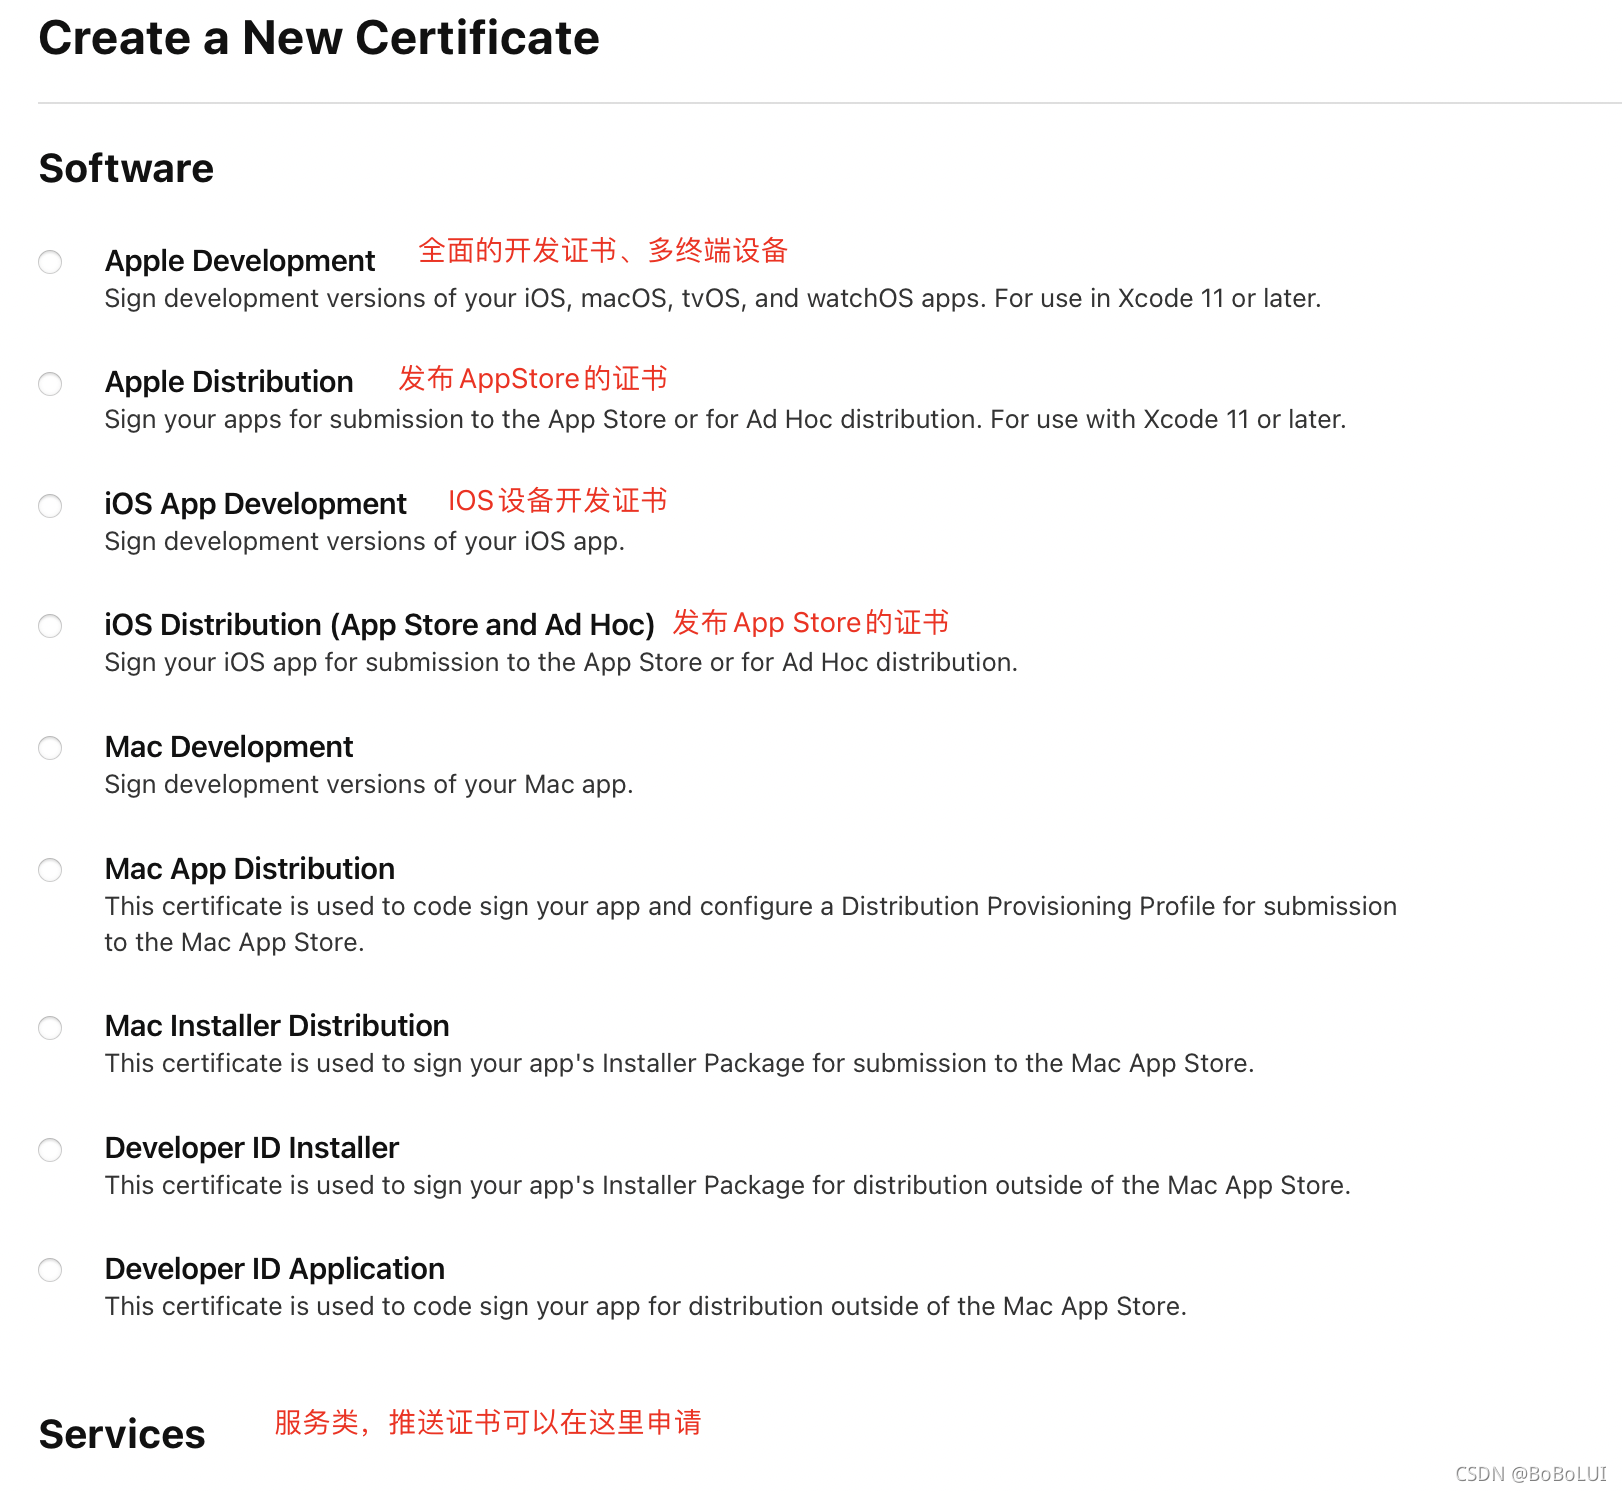Click description about code sign outside Mac App Store
Screen dimensions: 1622x1492
[x=646, y=1306]
